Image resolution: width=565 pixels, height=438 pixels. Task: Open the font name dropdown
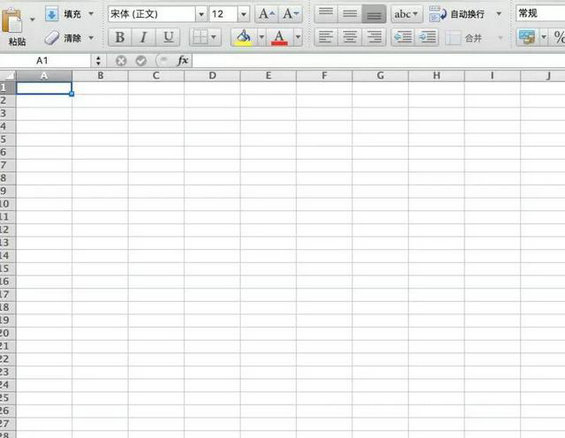pyautogui.click(x=201, y=14)
